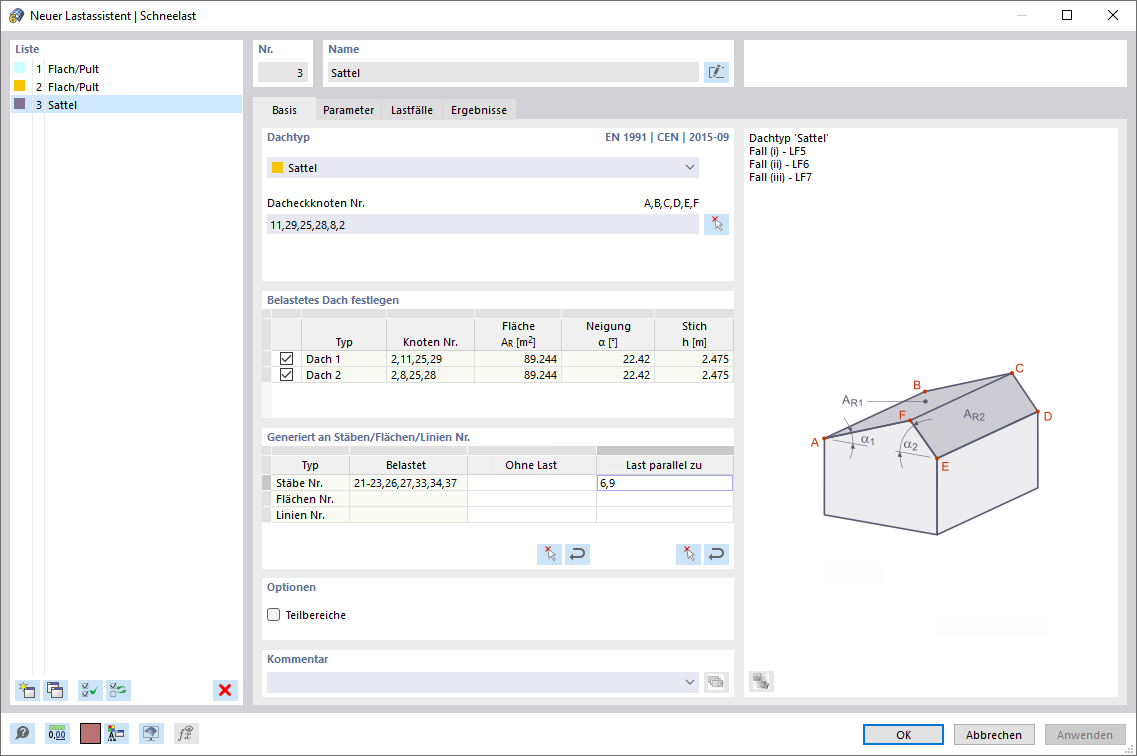Create a new load wizard item
This screenshot has width=1137, height=756.
(28, 690)
